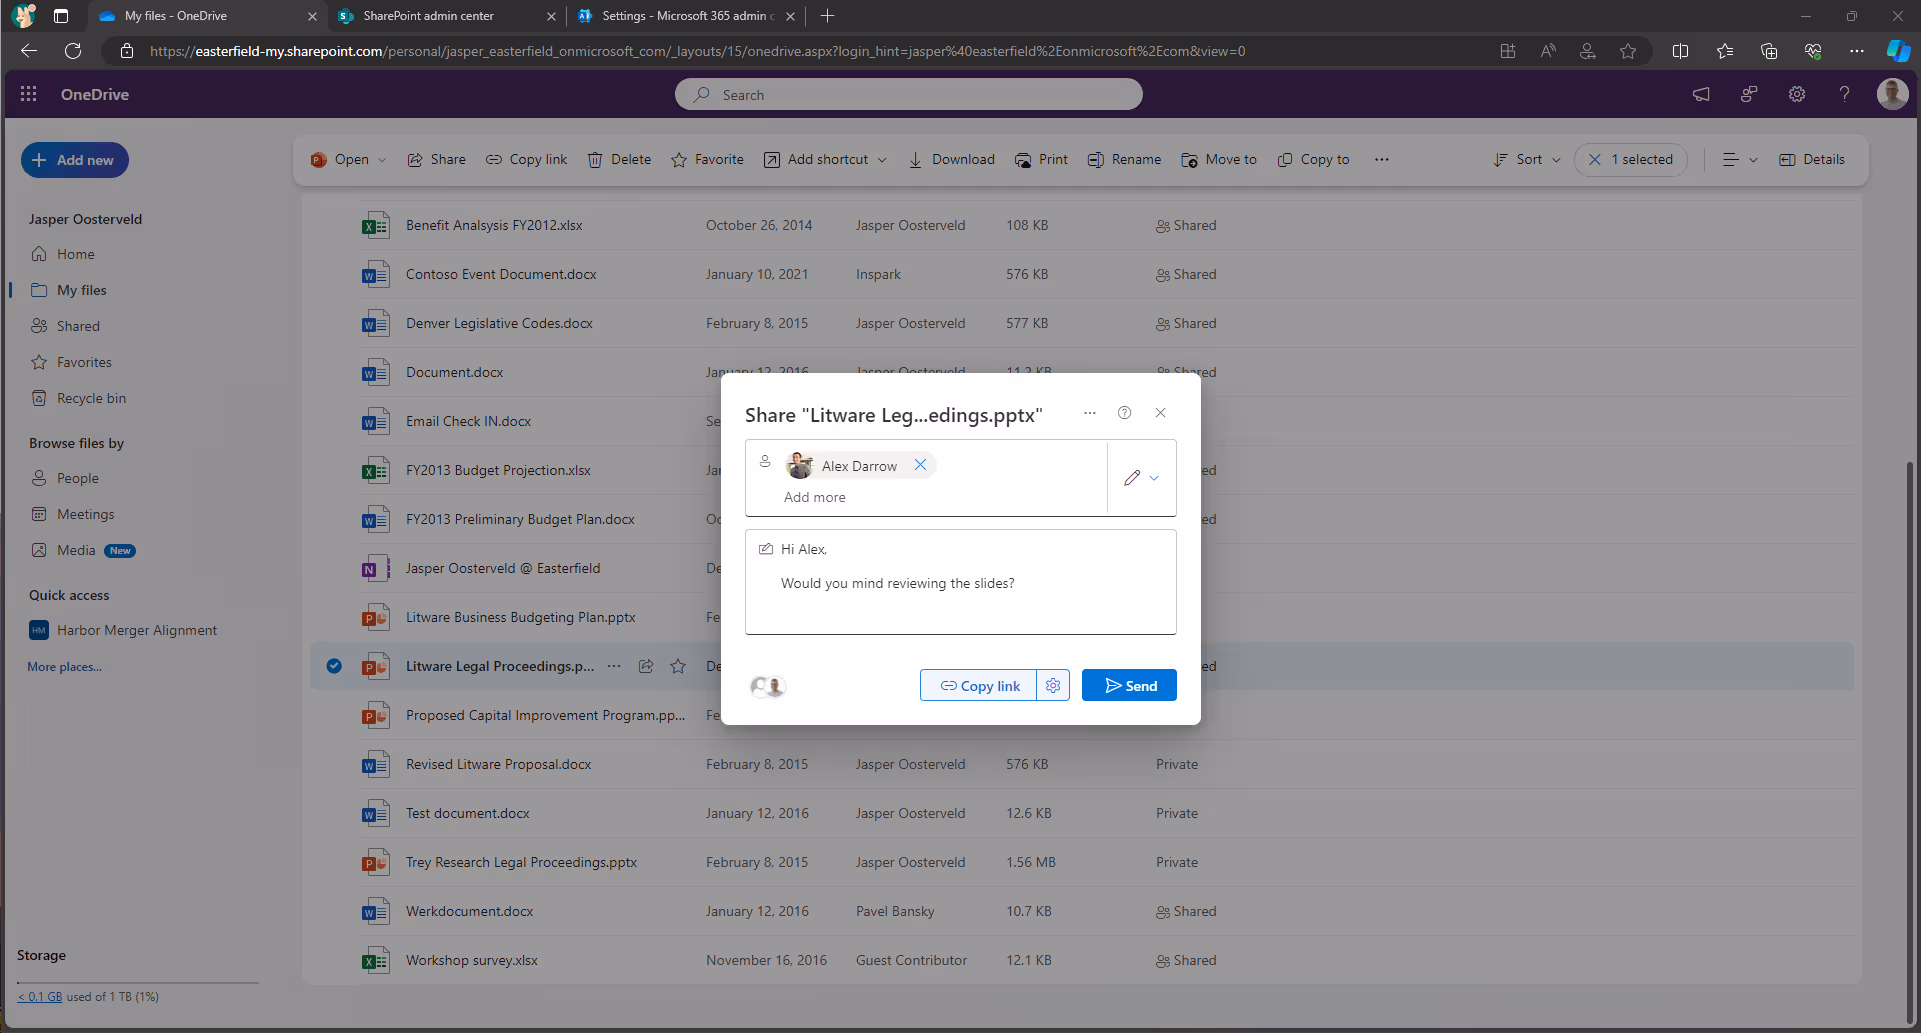Uncheck the Litware Legal Proceedings selection circle

pyautogui.click(x=334, y=666)
